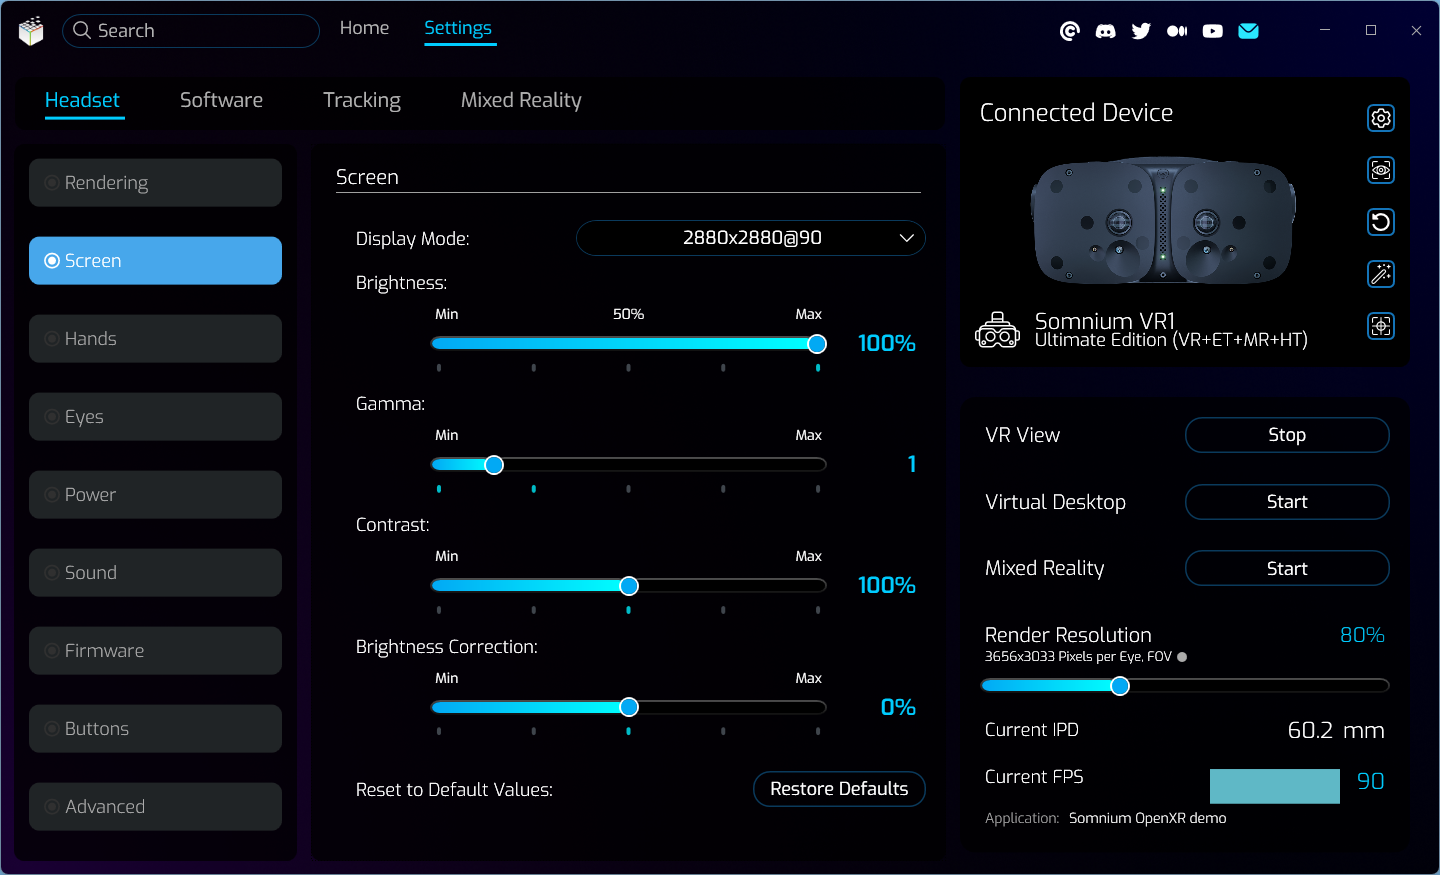This screenshot has height=875, width=1440.
Task: Click the circular arrow restart icon
Action: pos(1381,222)
